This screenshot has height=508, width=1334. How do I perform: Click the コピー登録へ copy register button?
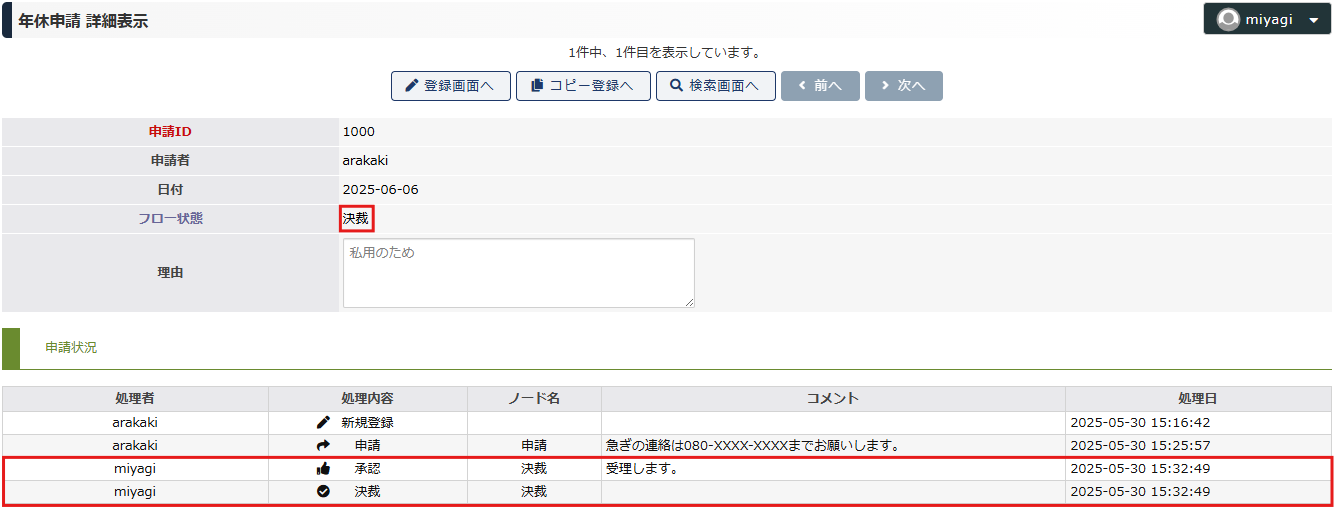click(583, 86)
